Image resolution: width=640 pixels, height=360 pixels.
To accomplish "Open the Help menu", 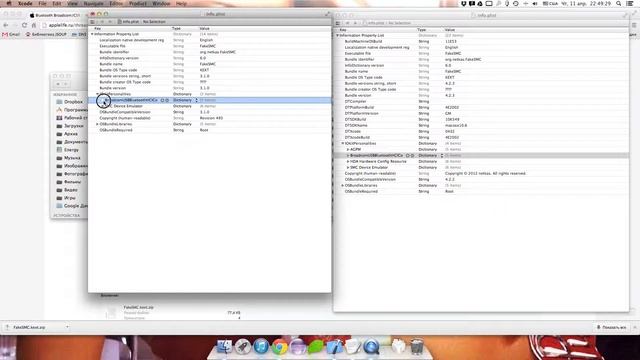I will (181, 3).
